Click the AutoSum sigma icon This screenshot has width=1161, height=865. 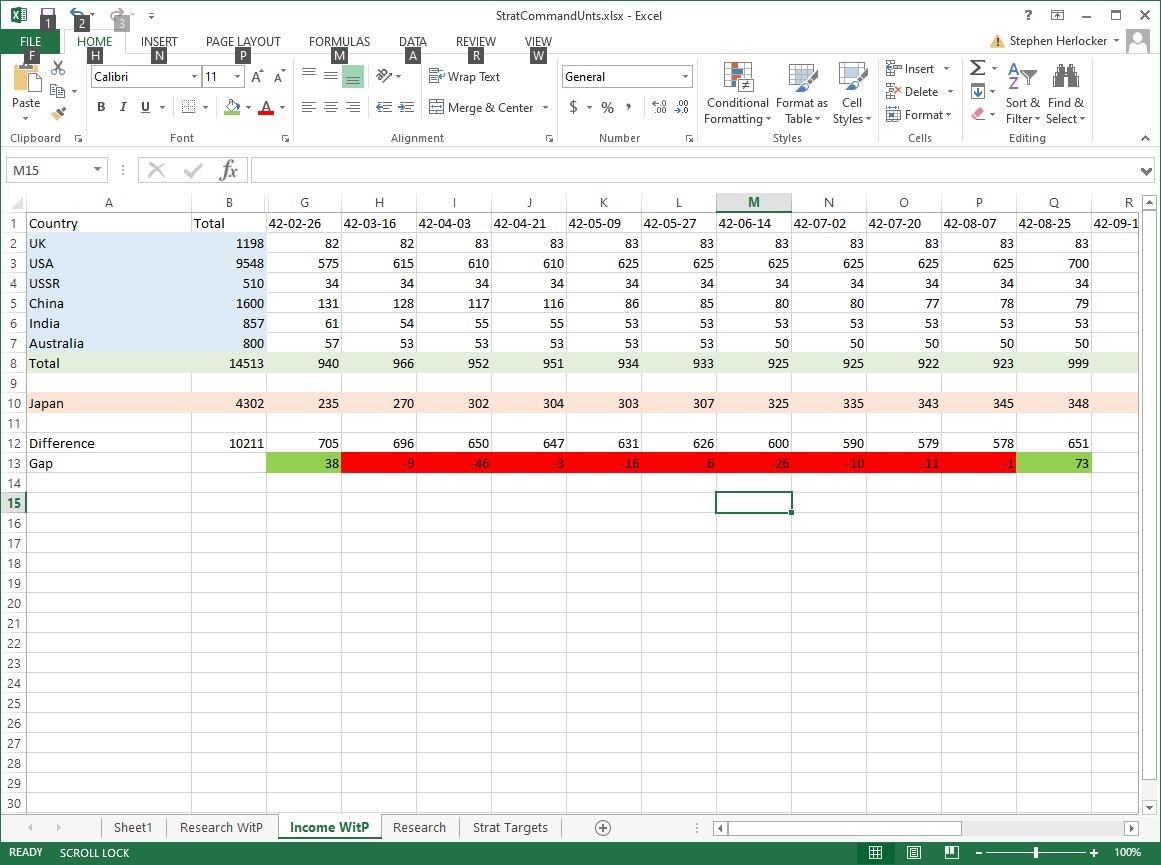point(977,68)
